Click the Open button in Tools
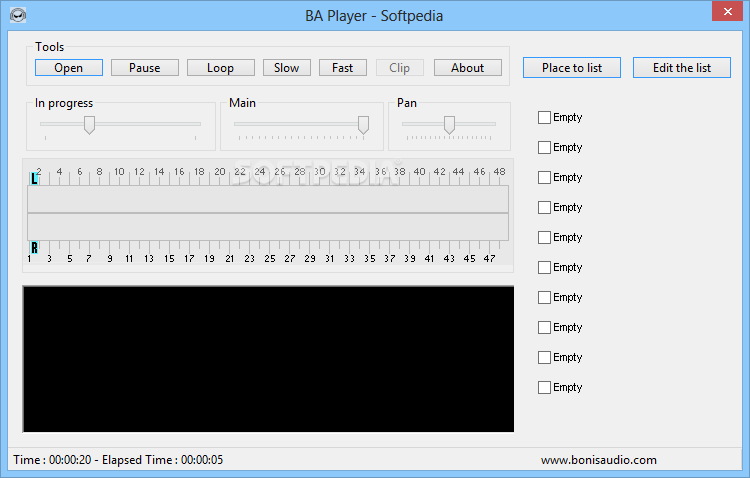Screen dimensions: 750x478 pyautogui.click(x=69, y=67)
